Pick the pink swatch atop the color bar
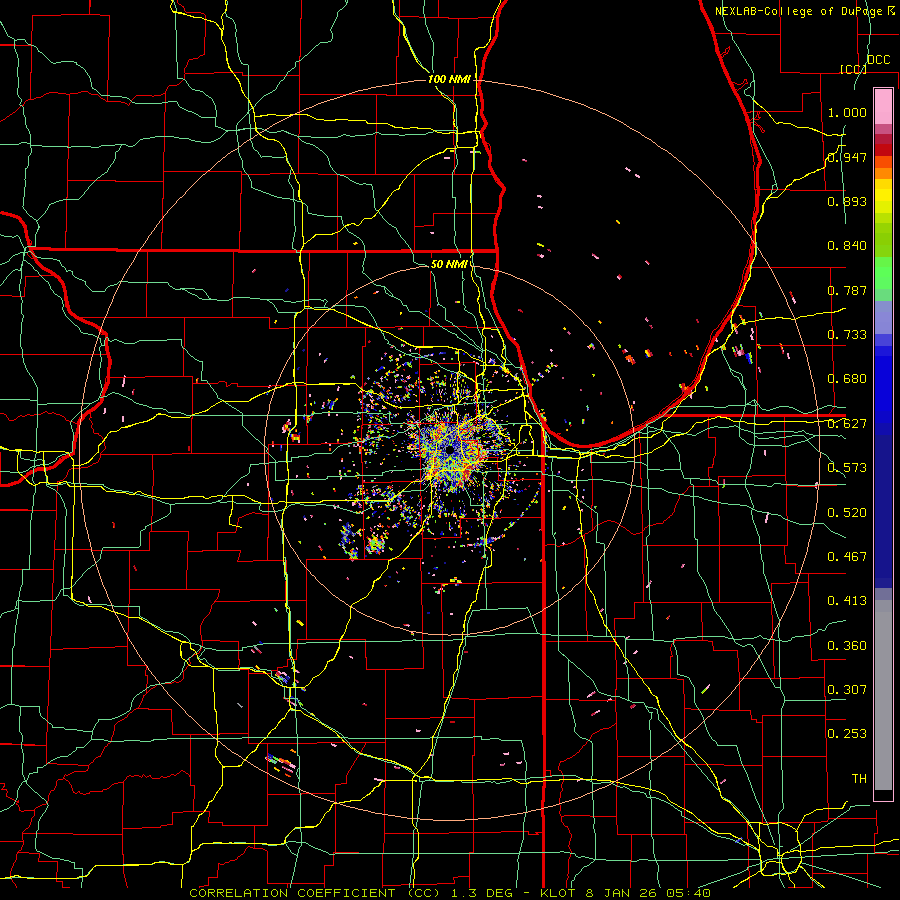The height and width of the screenshot is (900, 900). [883, 106]
